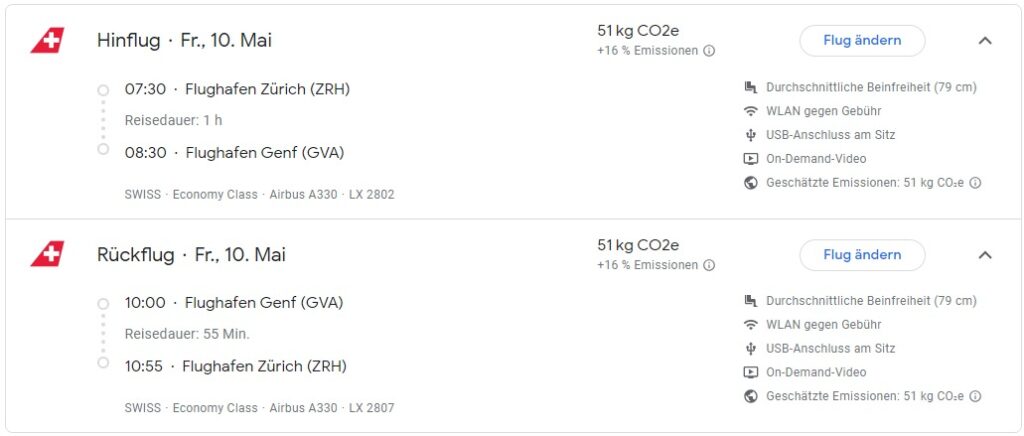The image size is (1024, 436).
Task: Collapse the Hinflug flight details
Action: click(985, 41)
